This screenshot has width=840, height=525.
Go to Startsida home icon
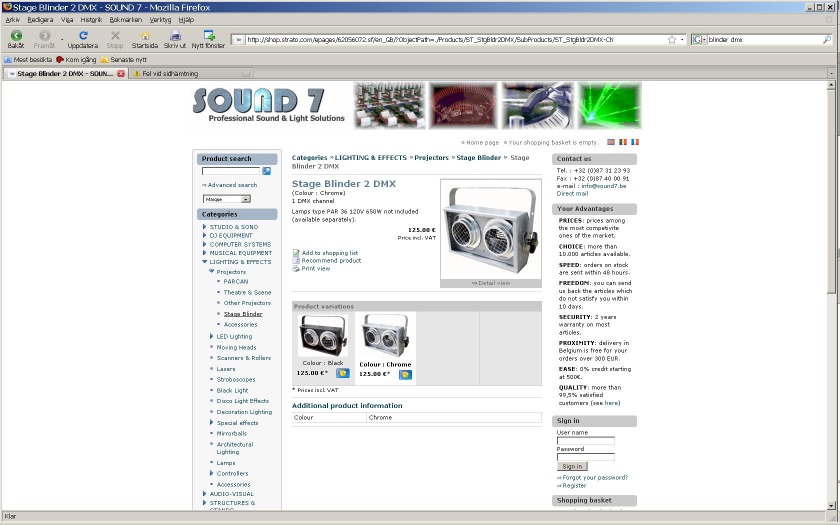(x=145, y=36)
